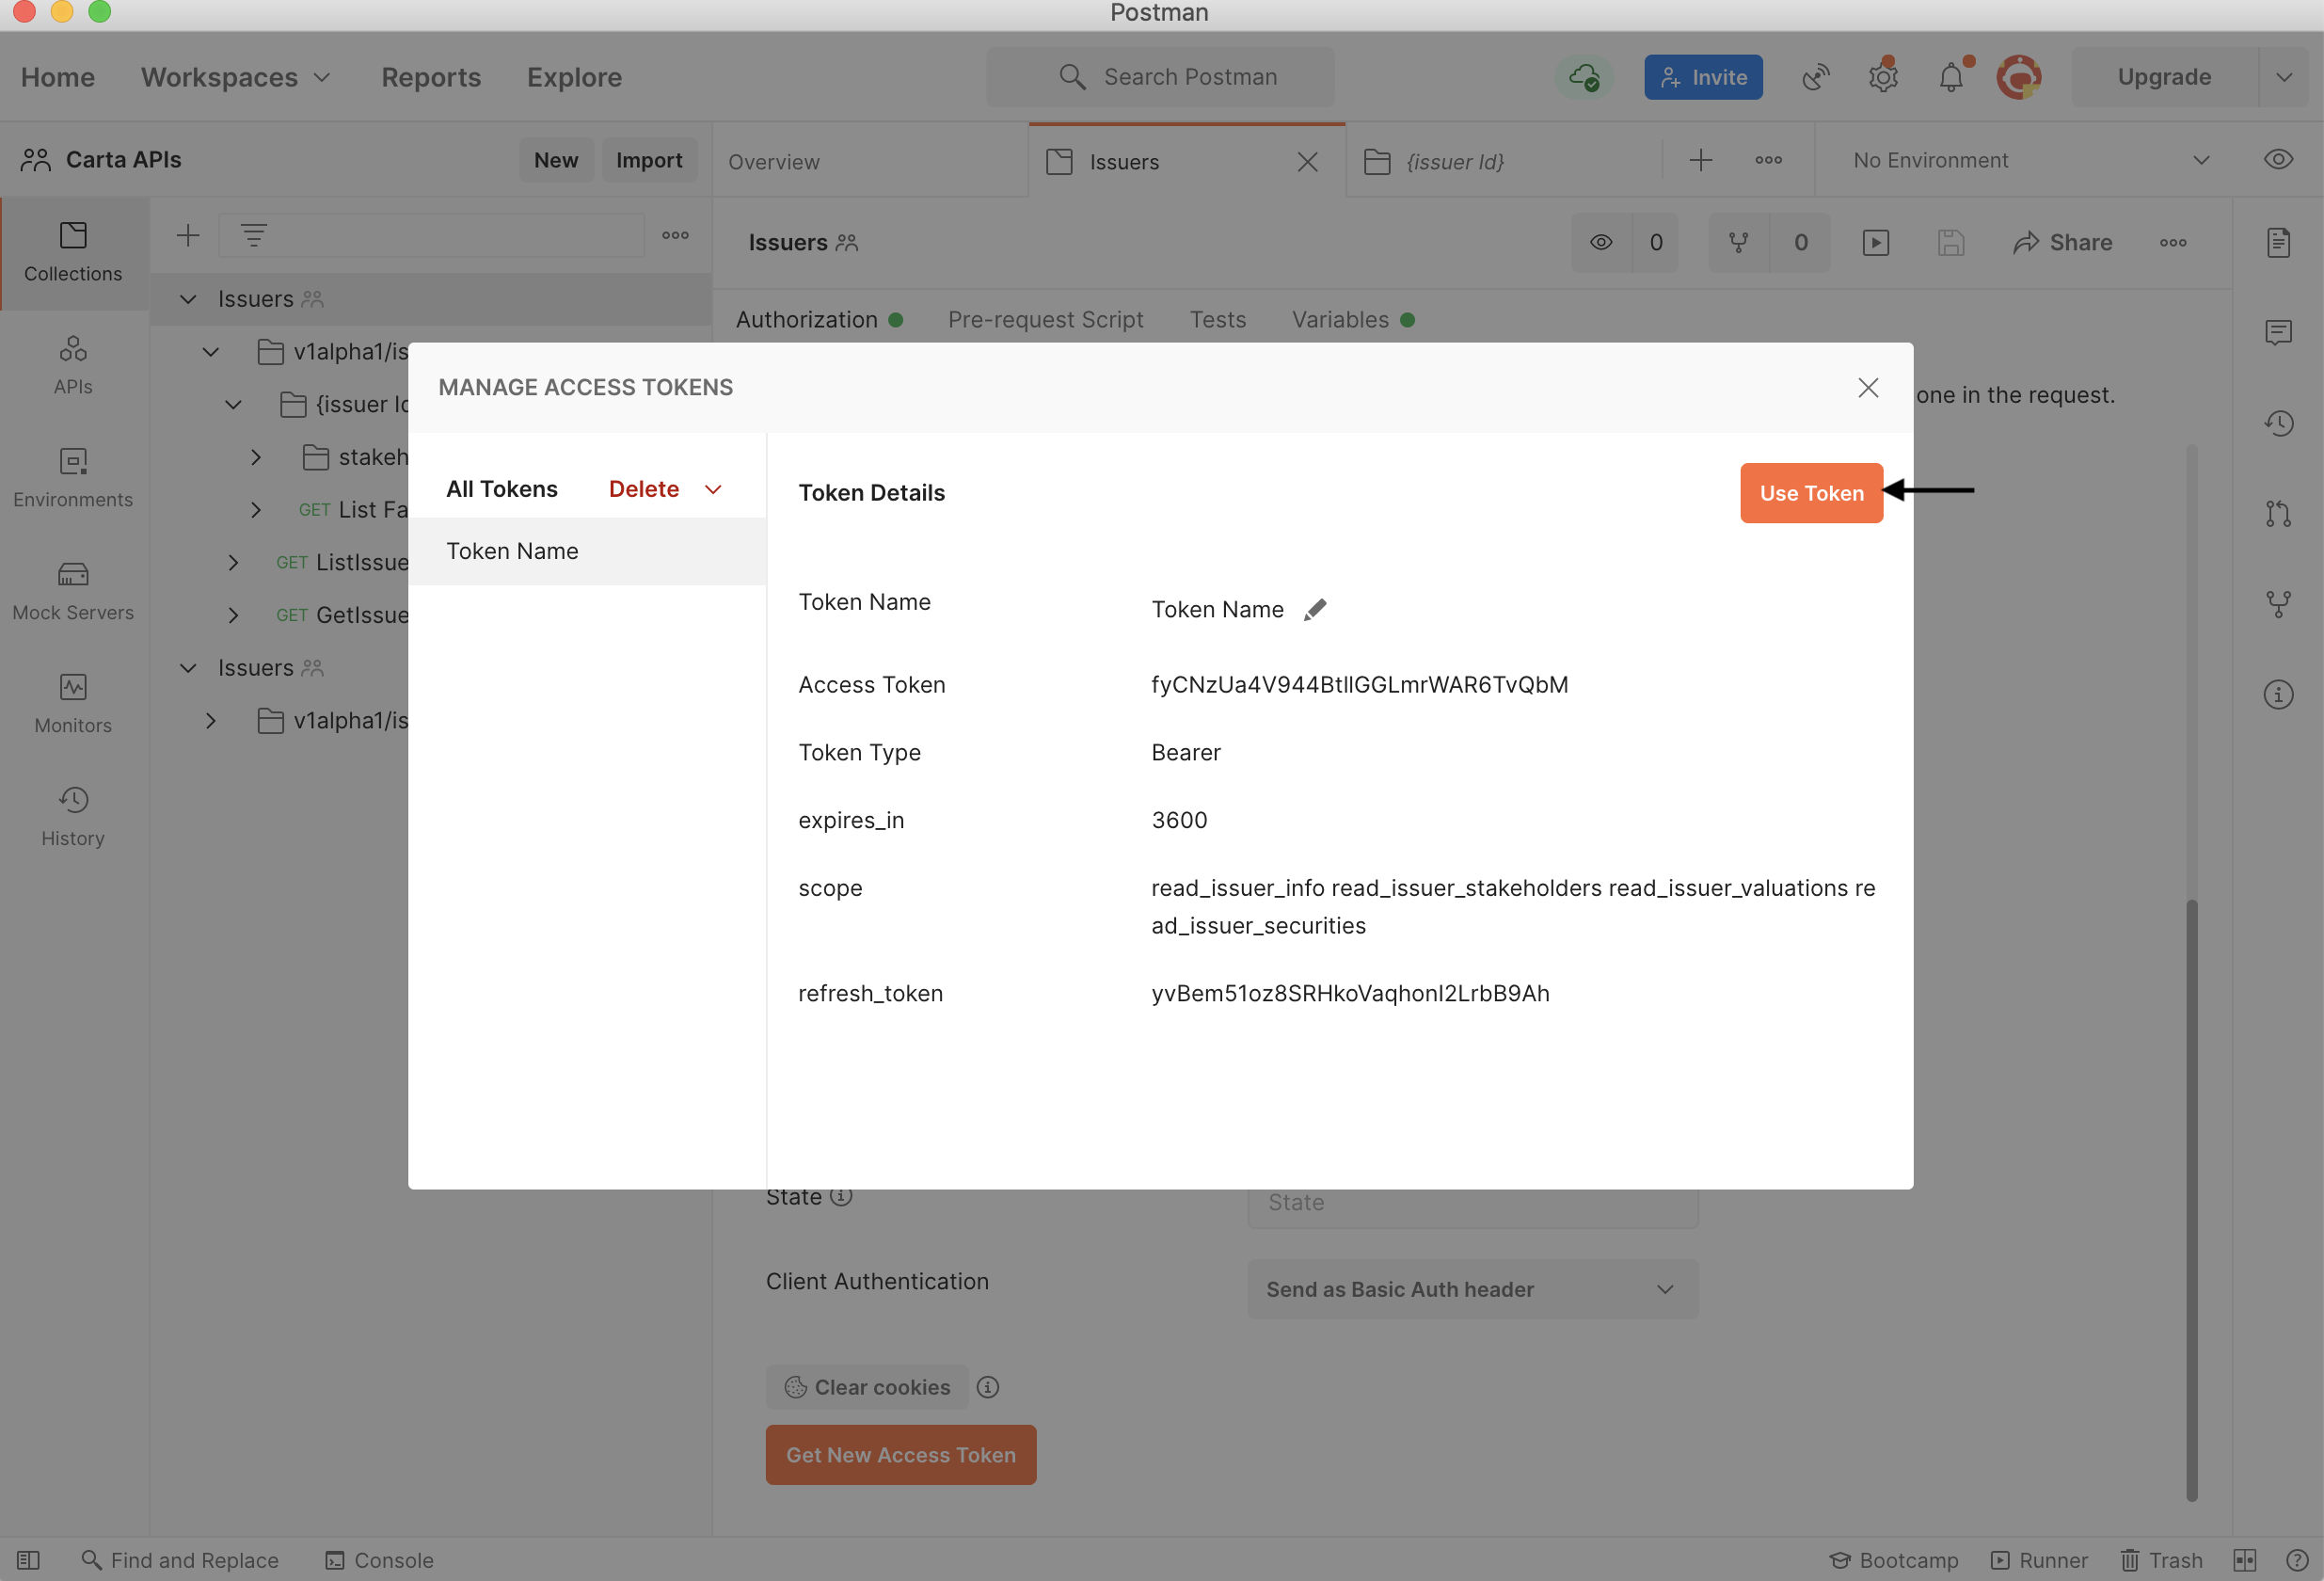The image size is (2324, 1581).
Task: Close the Manage Access Tokens dialog
Action: tap(1868, 388)
